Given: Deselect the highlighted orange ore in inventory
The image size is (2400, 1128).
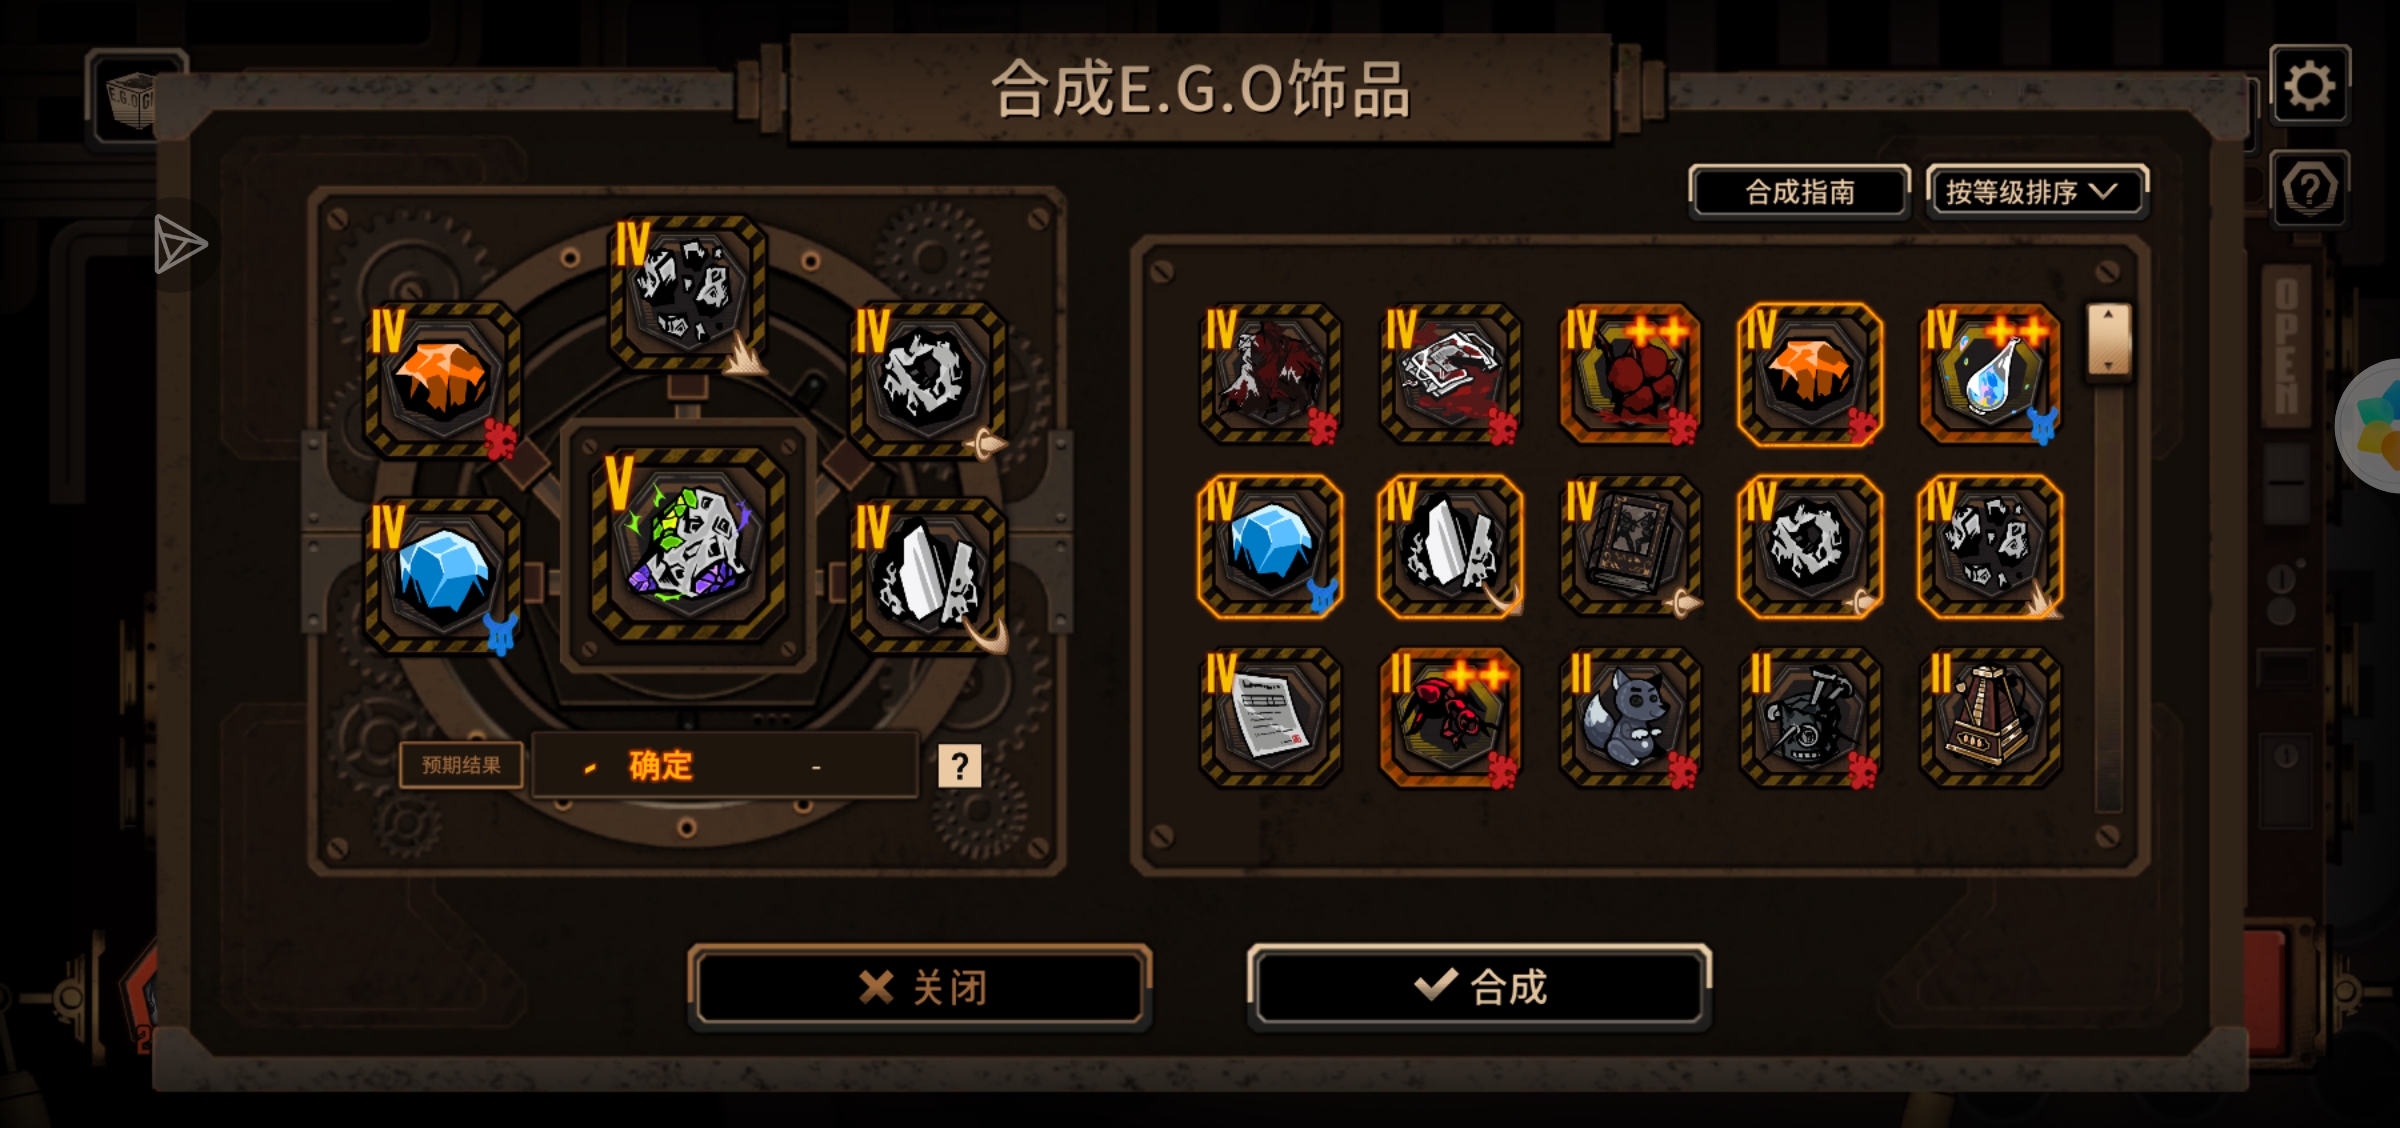Looking at the screenshot, I should (x=1810, y=373).
